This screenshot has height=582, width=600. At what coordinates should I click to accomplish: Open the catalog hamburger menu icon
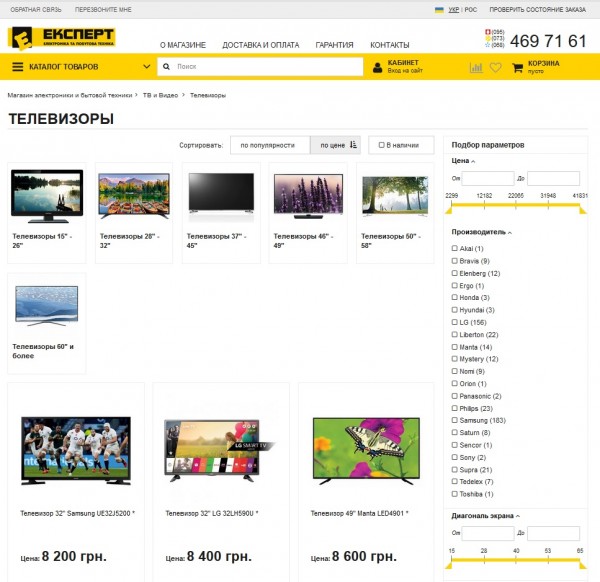(x=18, y=67)
